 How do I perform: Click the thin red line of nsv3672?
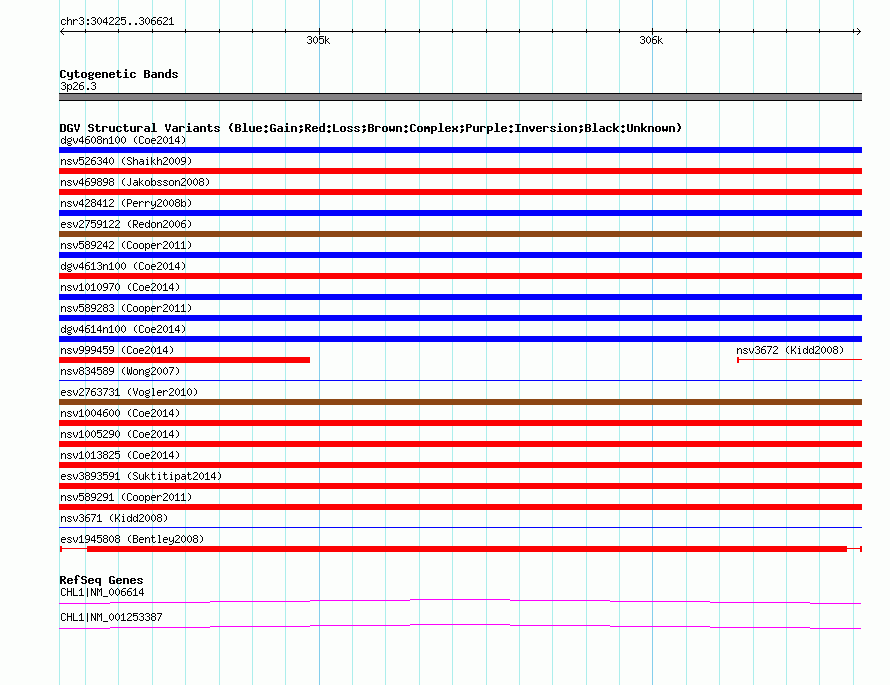pos(799,360)
